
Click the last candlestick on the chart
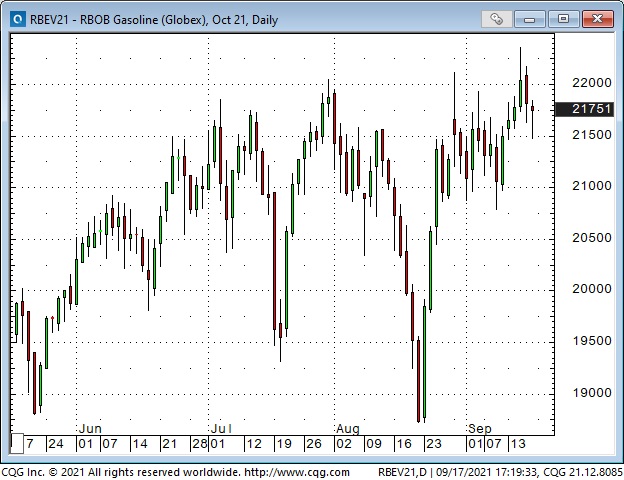[x=532, y=108]
